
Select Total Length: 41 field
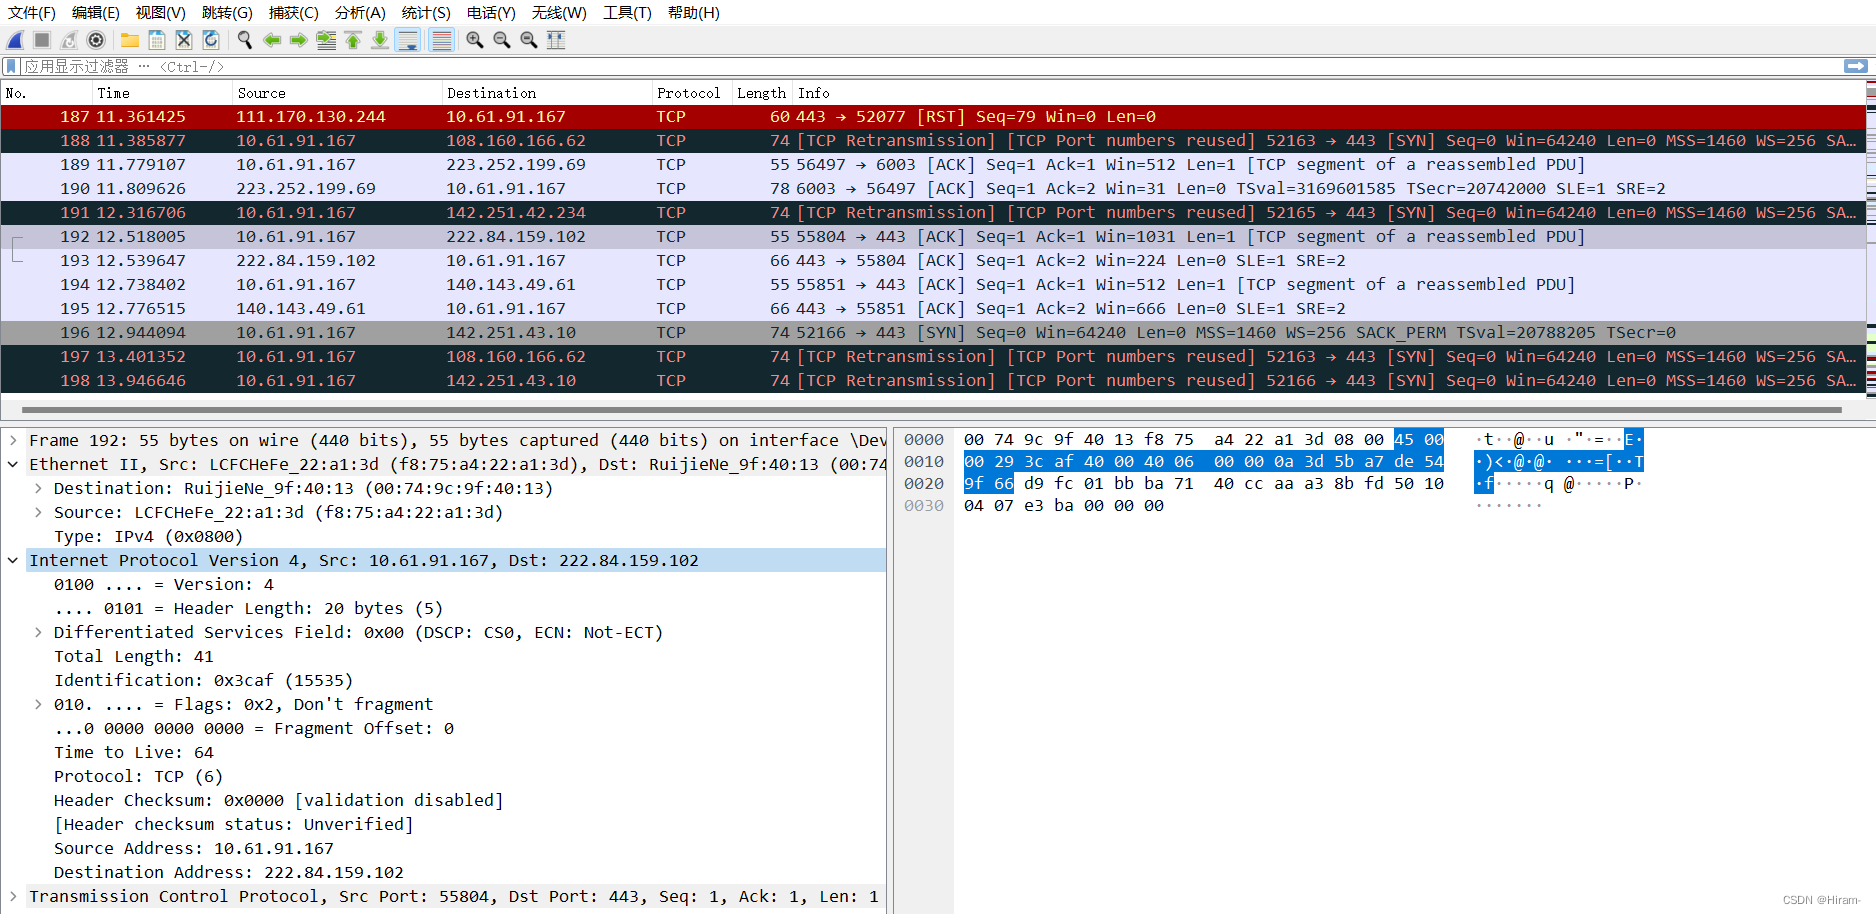click(x=134, y=656)
